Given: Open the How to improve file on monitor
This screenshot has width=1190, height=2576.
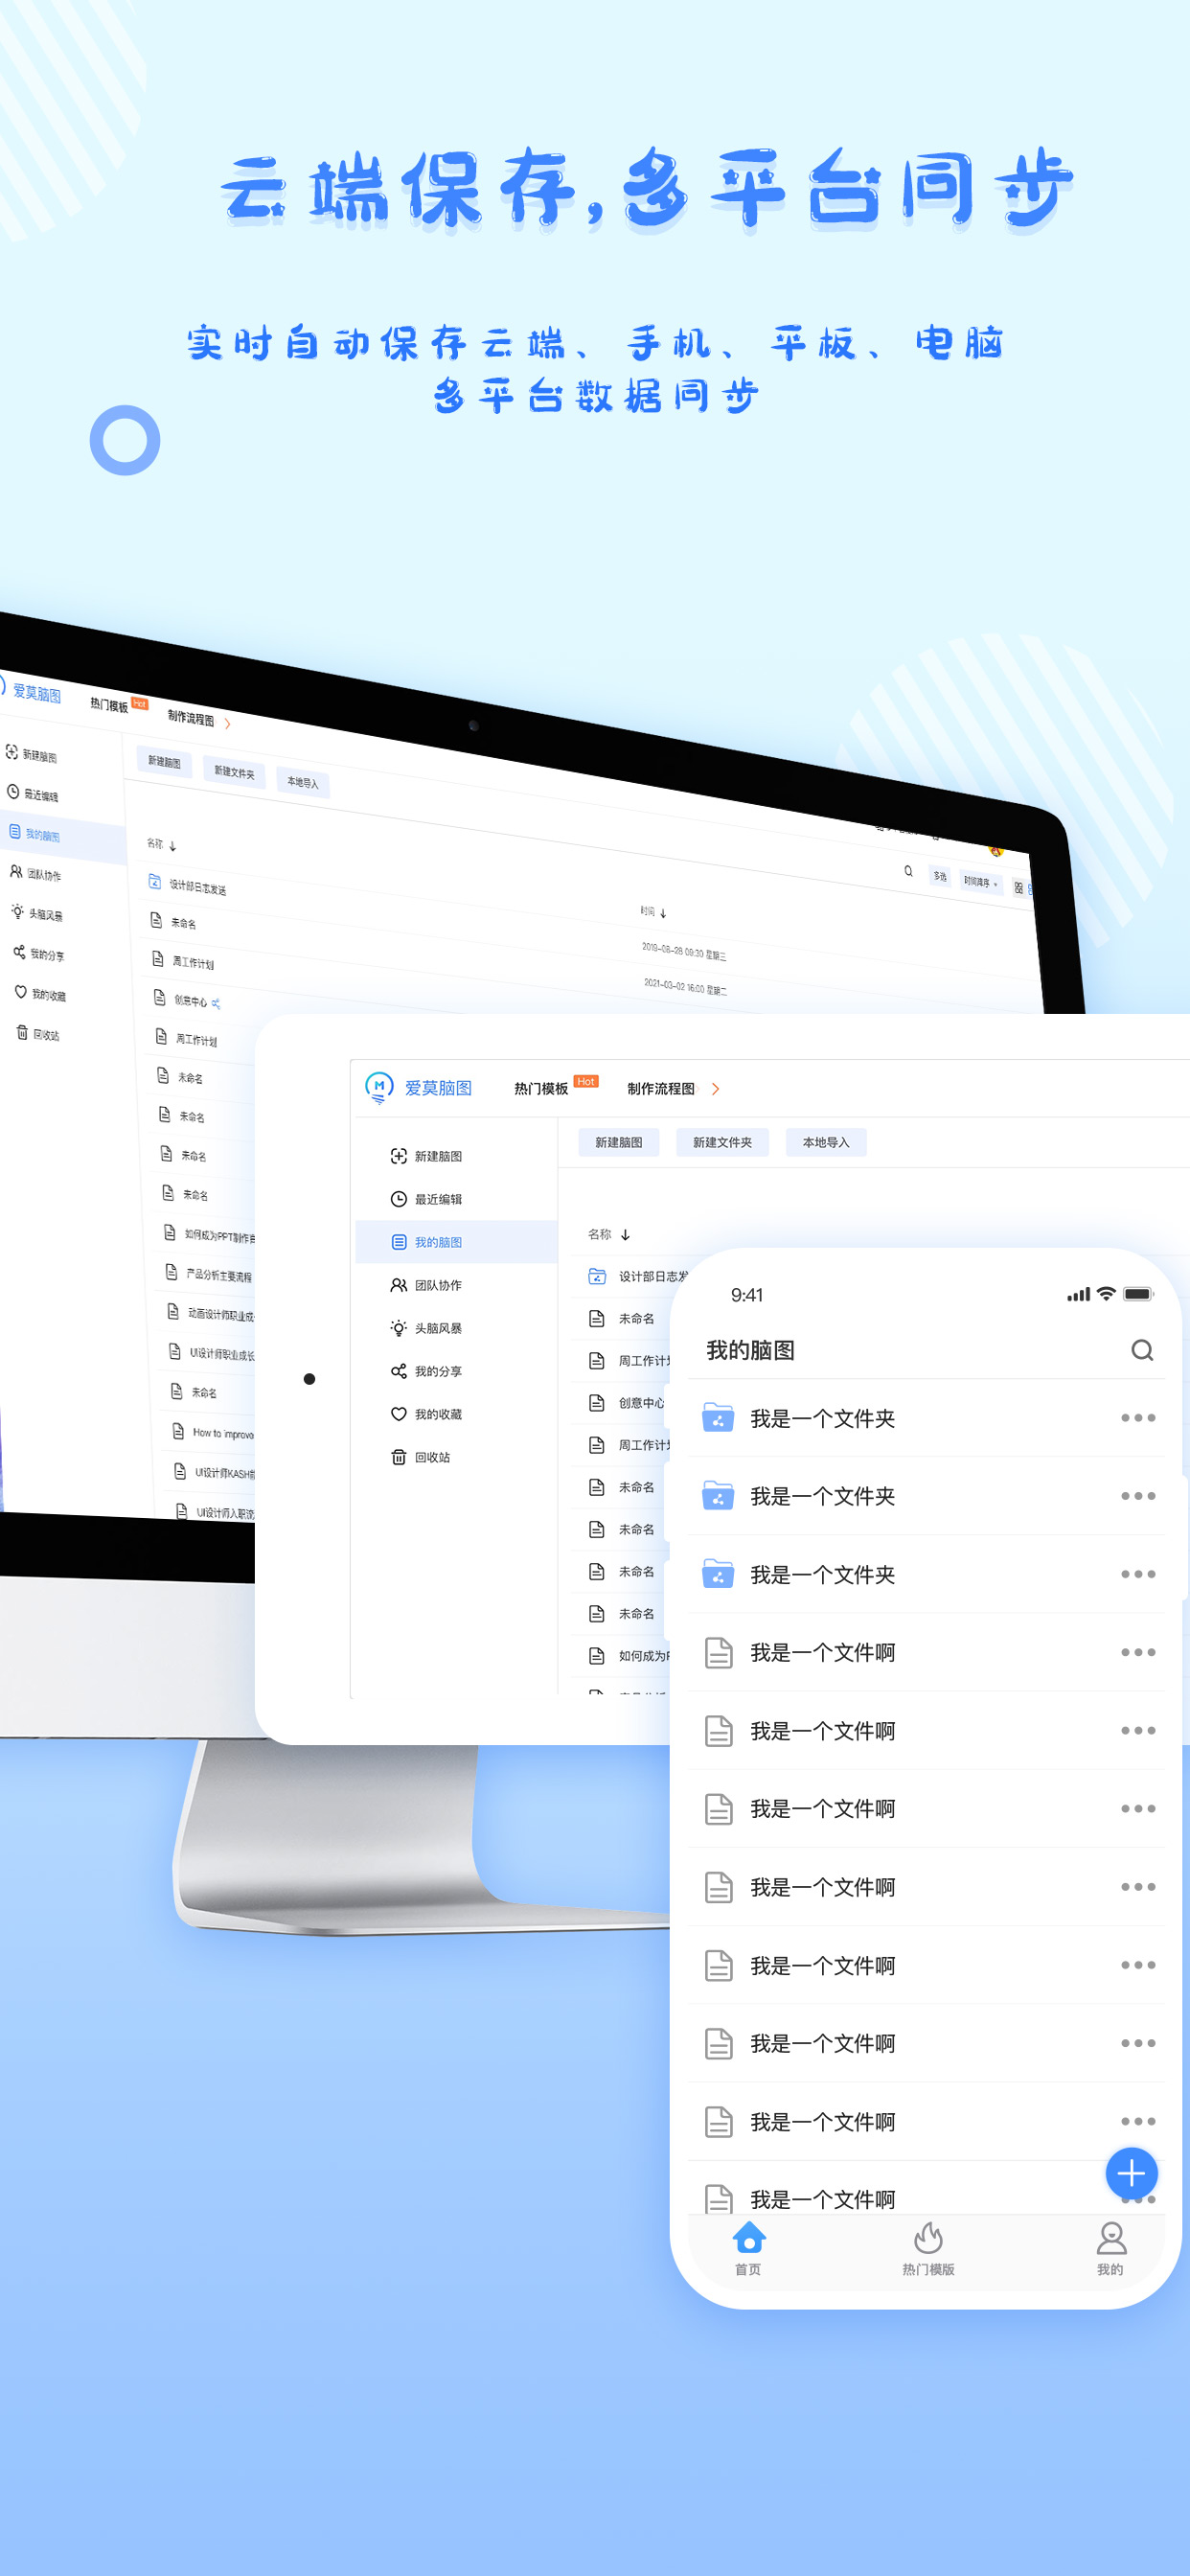Looking at the screenshot, I should click(x=213, y=1433).
